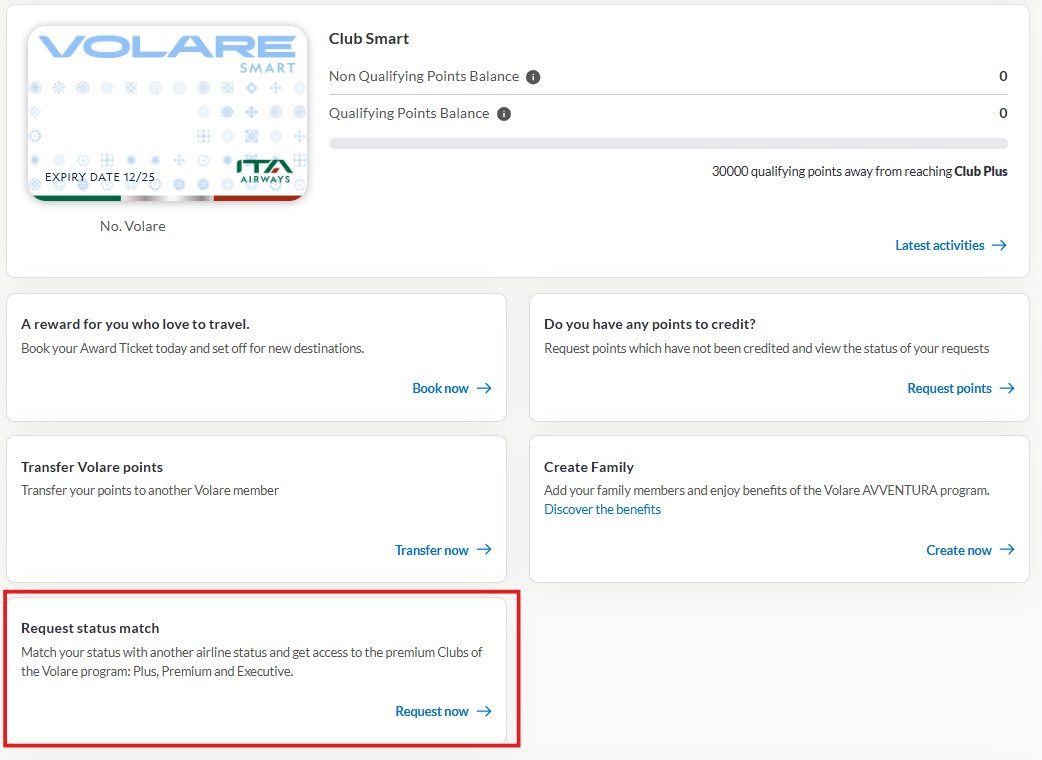This screenshot has height=760, width=1042.
Task: Click the Qualifying Points Balance label
Action: coord(409,114)
